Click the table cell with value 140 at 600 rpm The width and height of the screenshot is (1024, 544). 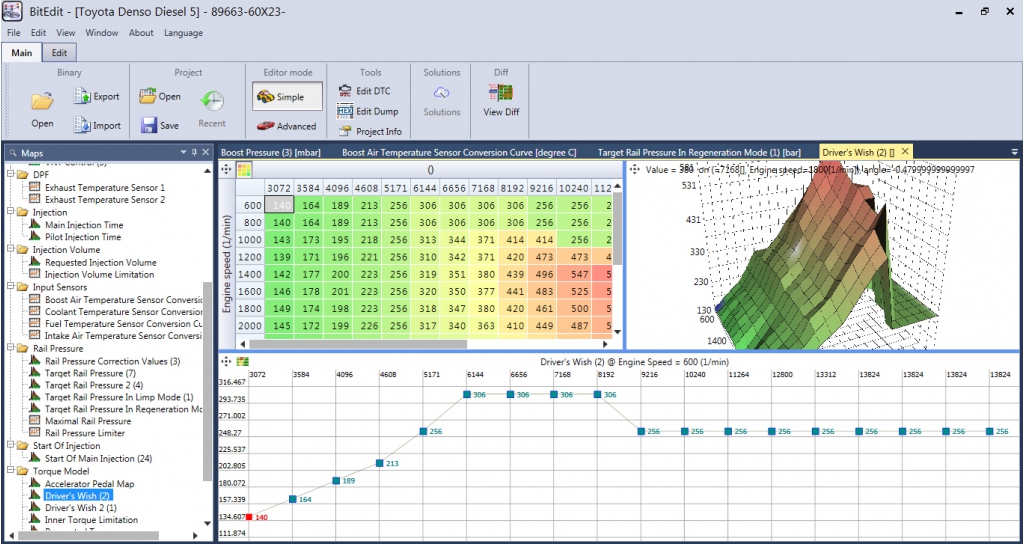pyautogui.click(x=280, y=204)
